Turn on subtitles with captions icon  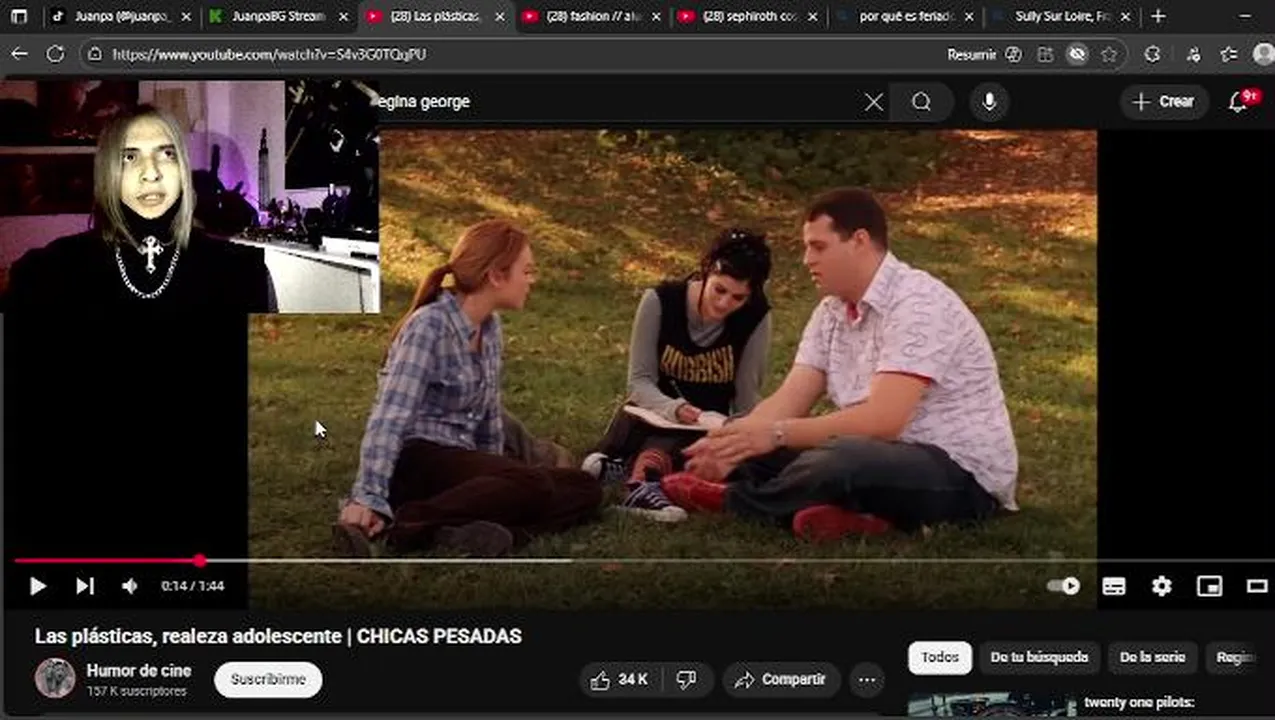click(x=1114, y=586)
